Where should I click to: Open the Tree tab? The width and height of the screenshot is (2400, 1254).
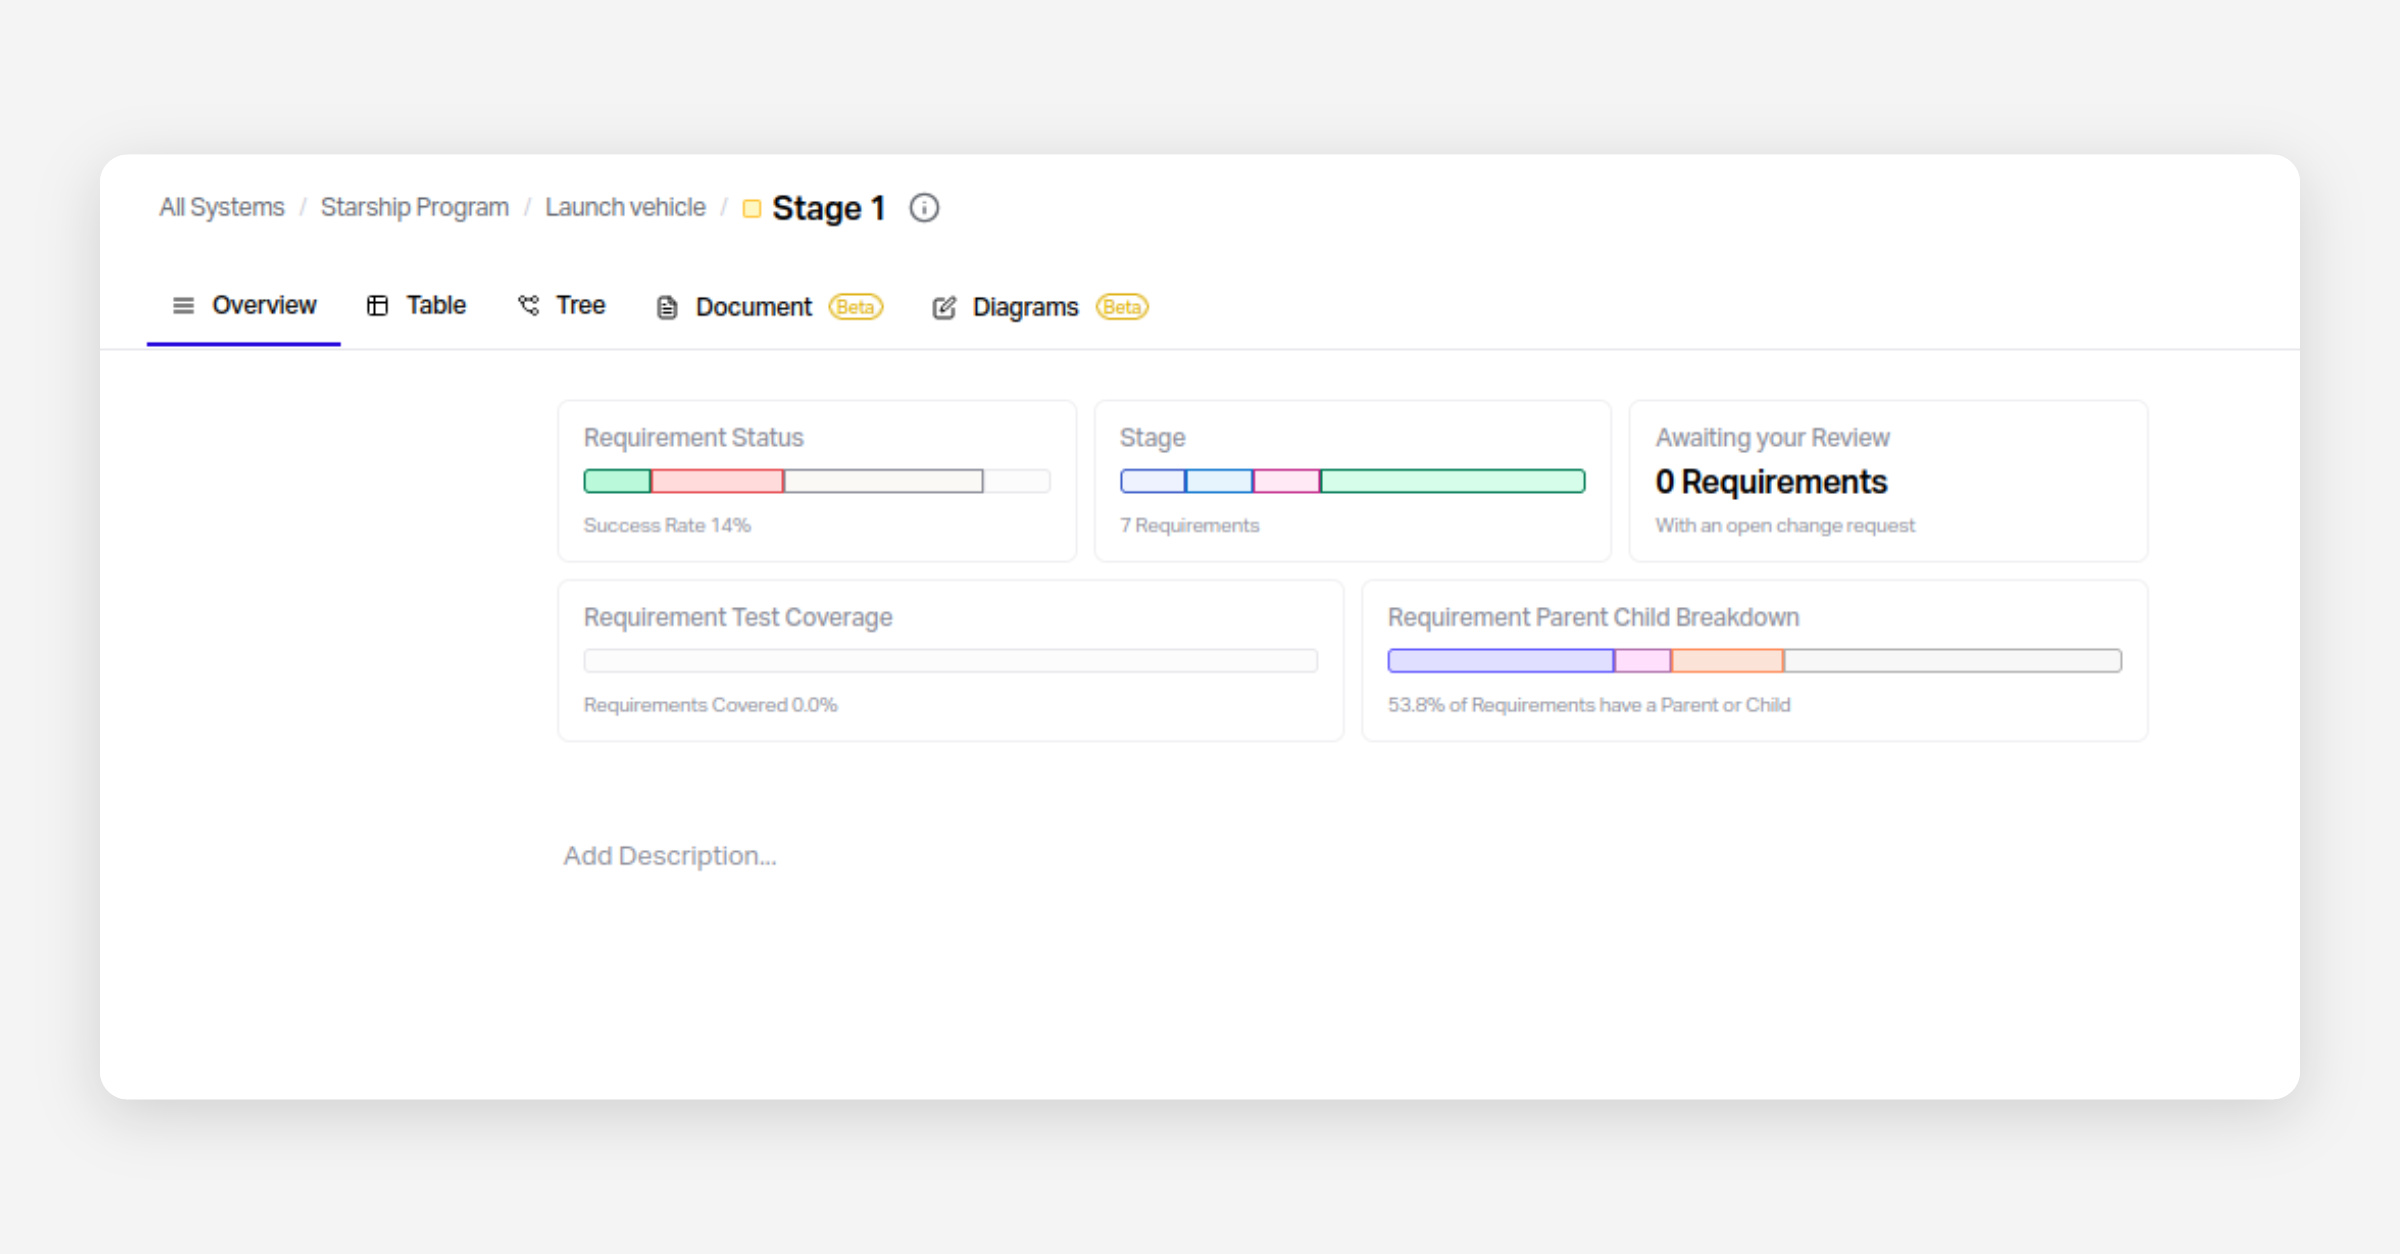(580, 305)
